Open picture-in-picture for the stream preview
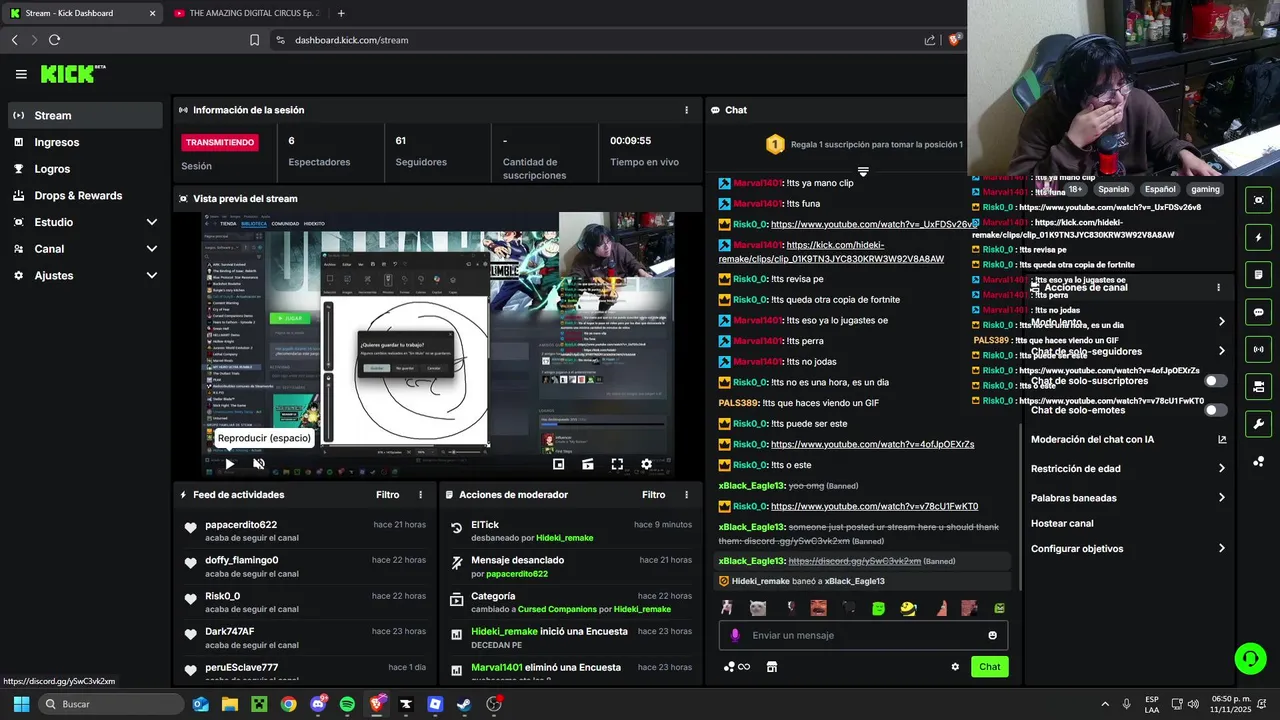 pyautogui.click(x=559, y=464)
